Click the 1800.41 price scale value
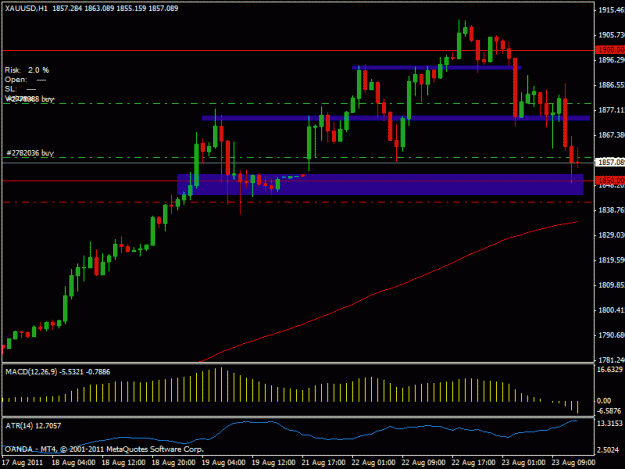This screenshot has width=625, height=469. tap(611, 310)
